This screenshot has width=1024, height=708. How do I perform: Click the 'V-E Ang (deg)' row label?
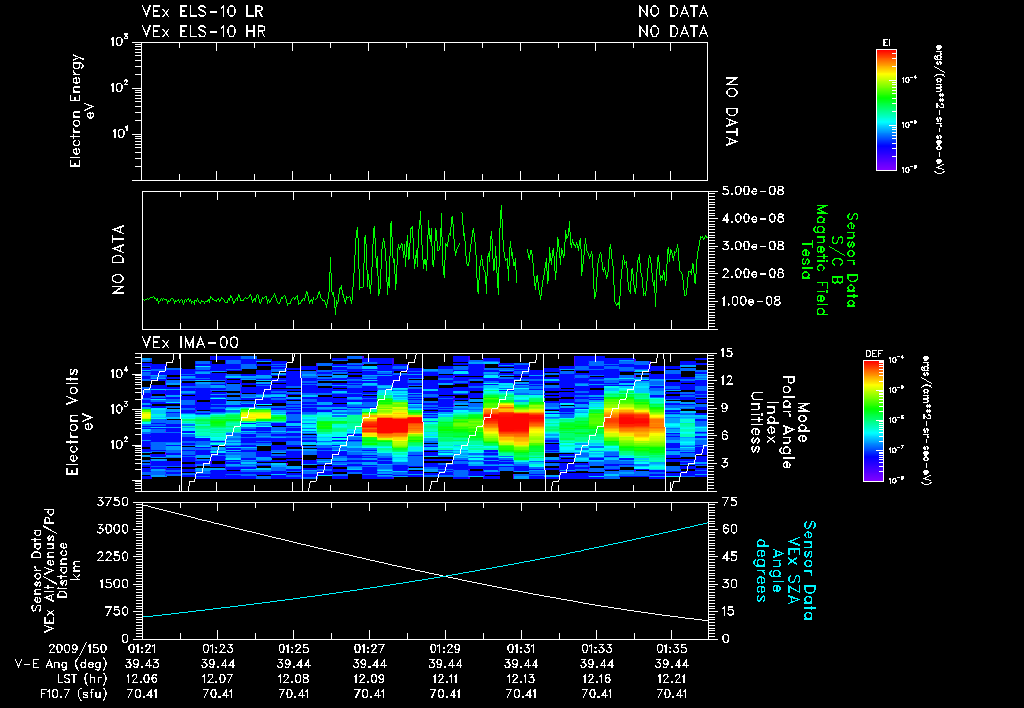pos(61,664)
